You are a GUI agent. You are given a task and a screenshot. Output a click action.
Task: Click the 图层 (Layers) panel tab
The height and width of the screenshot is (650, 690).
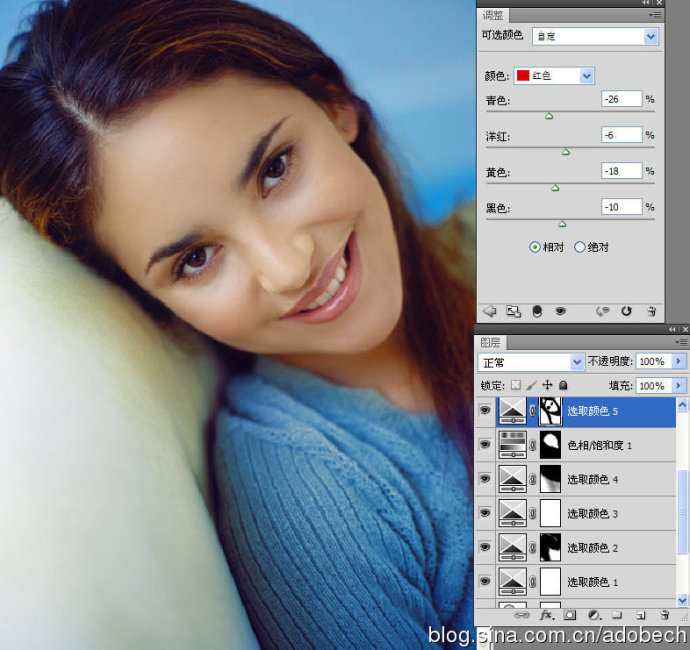(x=492, y=341)
